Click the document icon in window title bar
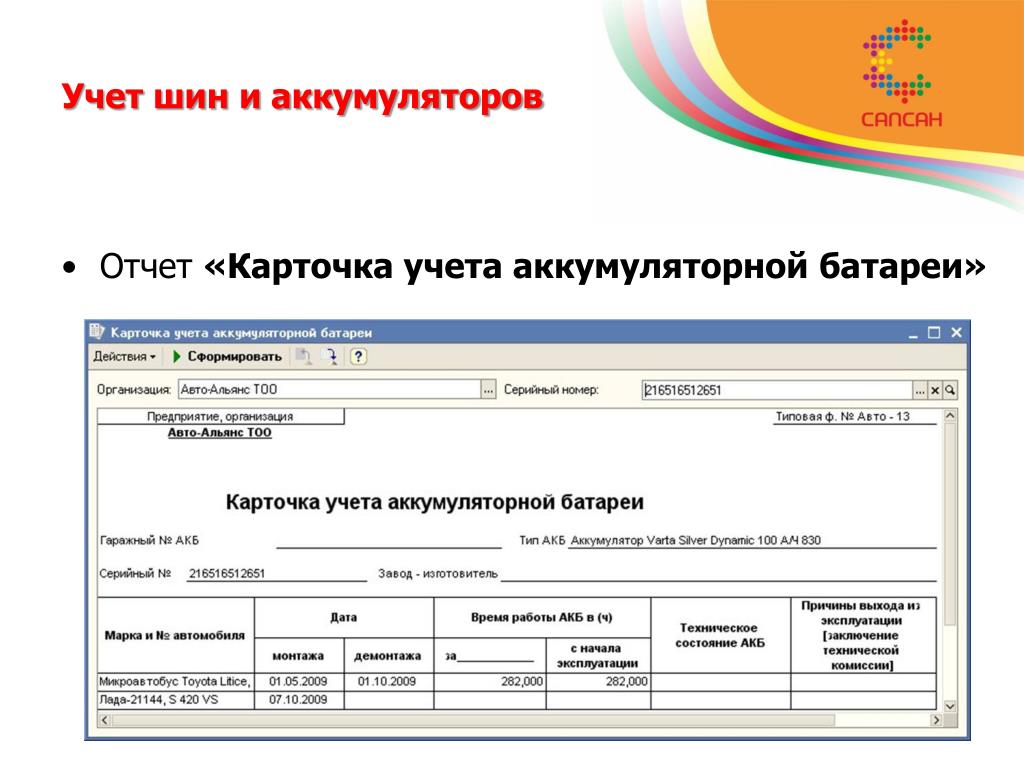The image size is (1024, 768). [x=97, y=332]
